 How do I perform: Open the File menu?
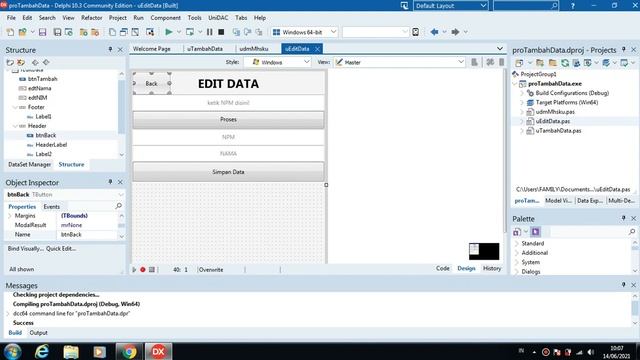coord(11,18)
